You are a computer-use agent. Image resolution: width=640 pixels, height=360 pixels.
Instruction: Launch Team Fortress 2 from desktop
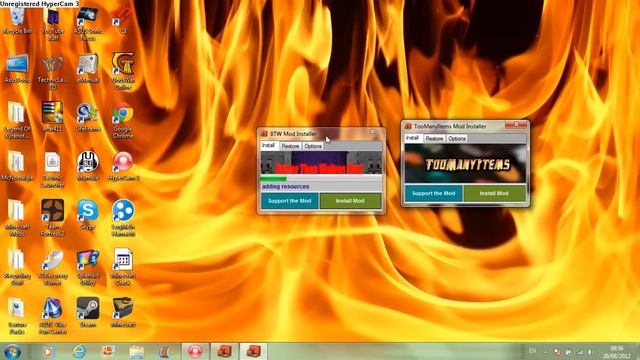(53, 218)
